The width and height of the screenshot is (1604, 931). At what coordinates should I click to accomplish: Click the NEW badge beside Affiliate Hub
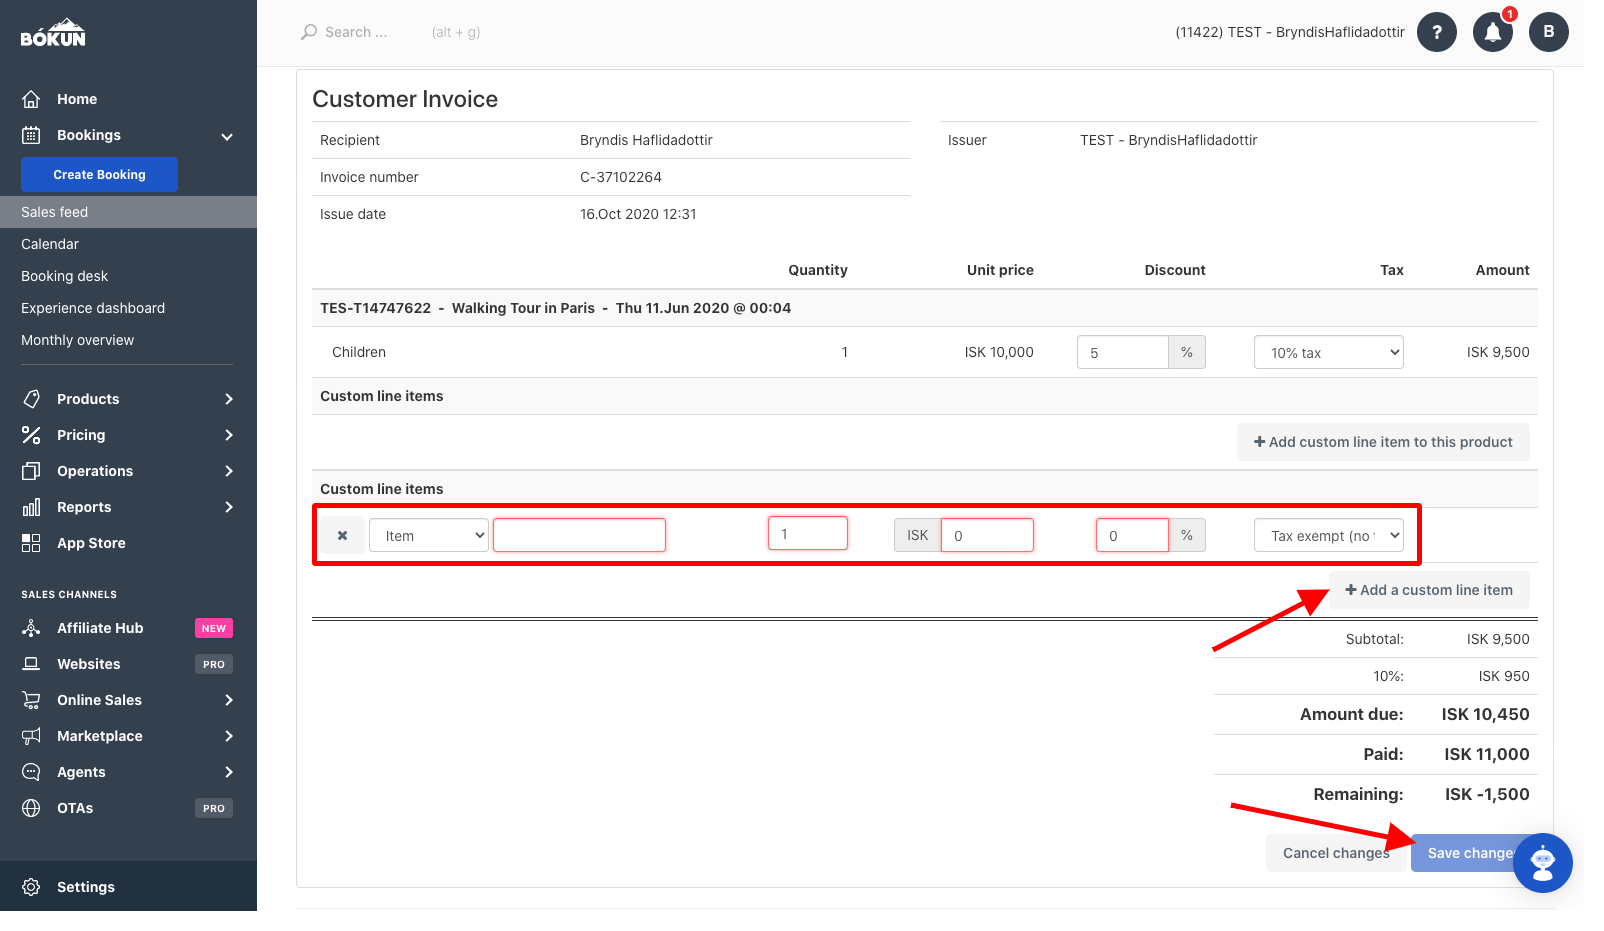(x=214, y=628)
